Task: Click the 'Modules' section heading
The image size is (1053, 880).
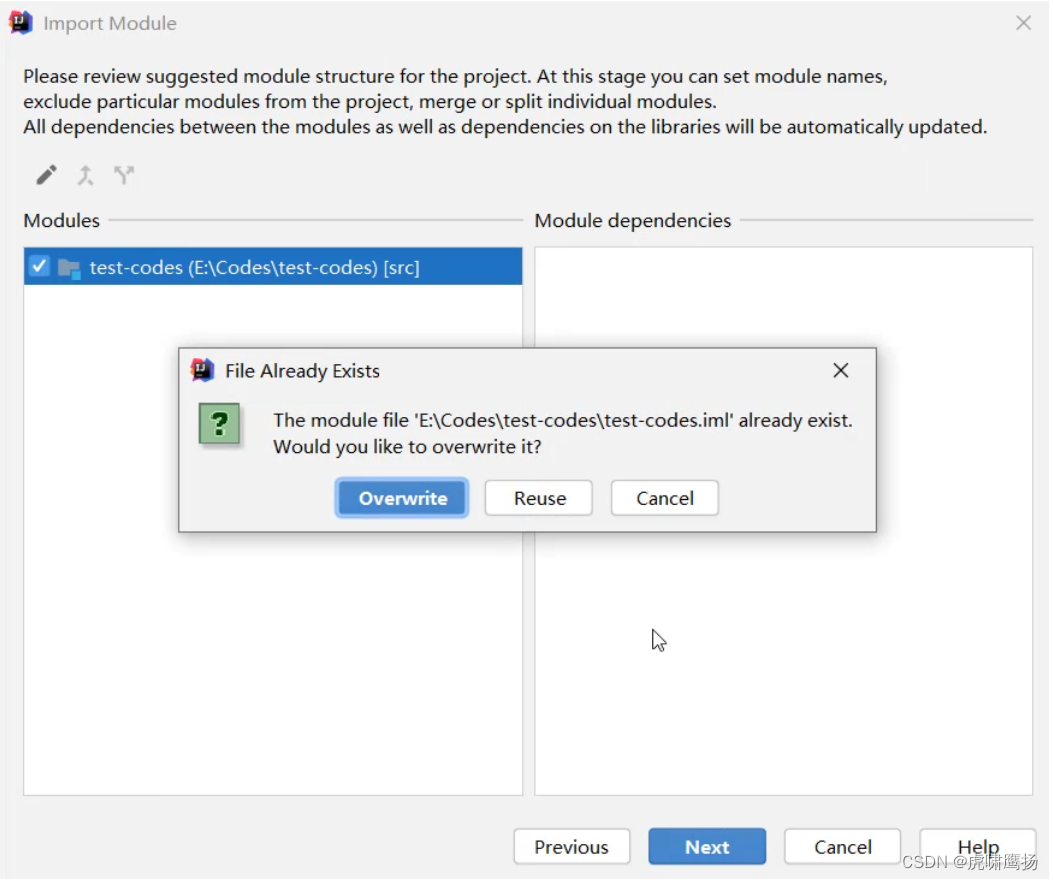Action: (61, 220)
